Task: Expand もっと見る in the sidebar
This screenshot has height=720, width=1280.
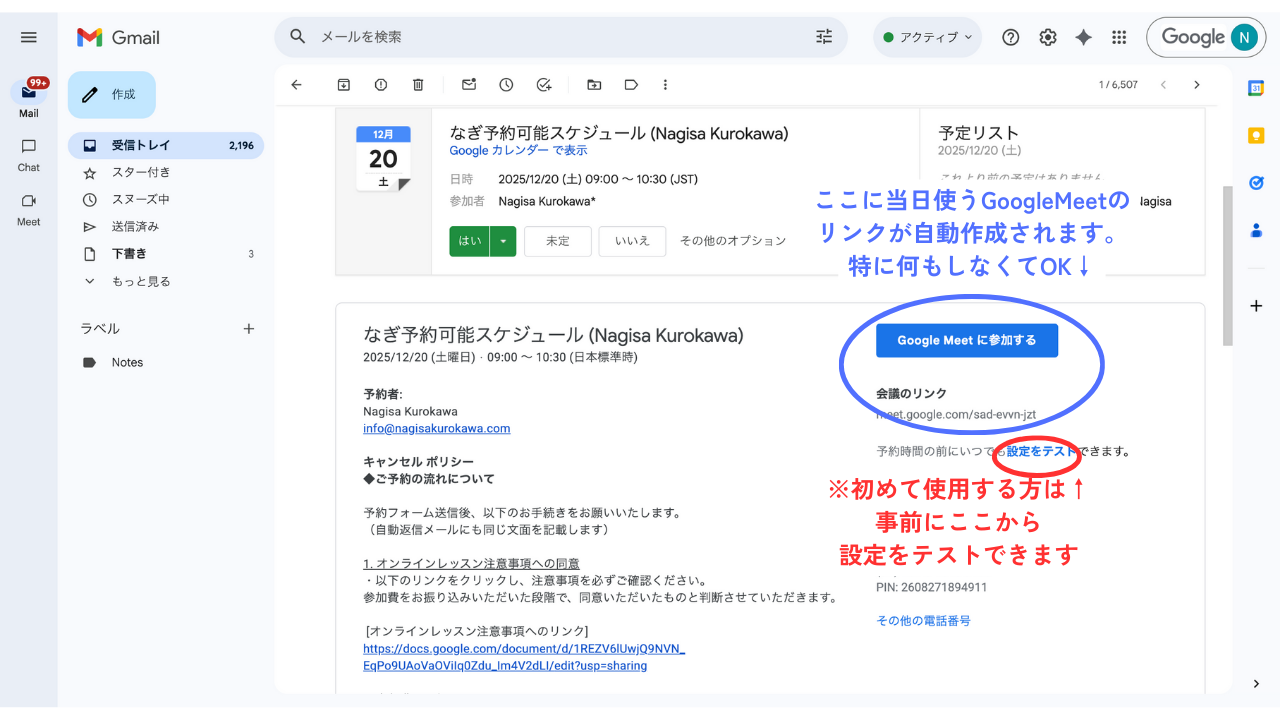Action: (x=140, y=281)
